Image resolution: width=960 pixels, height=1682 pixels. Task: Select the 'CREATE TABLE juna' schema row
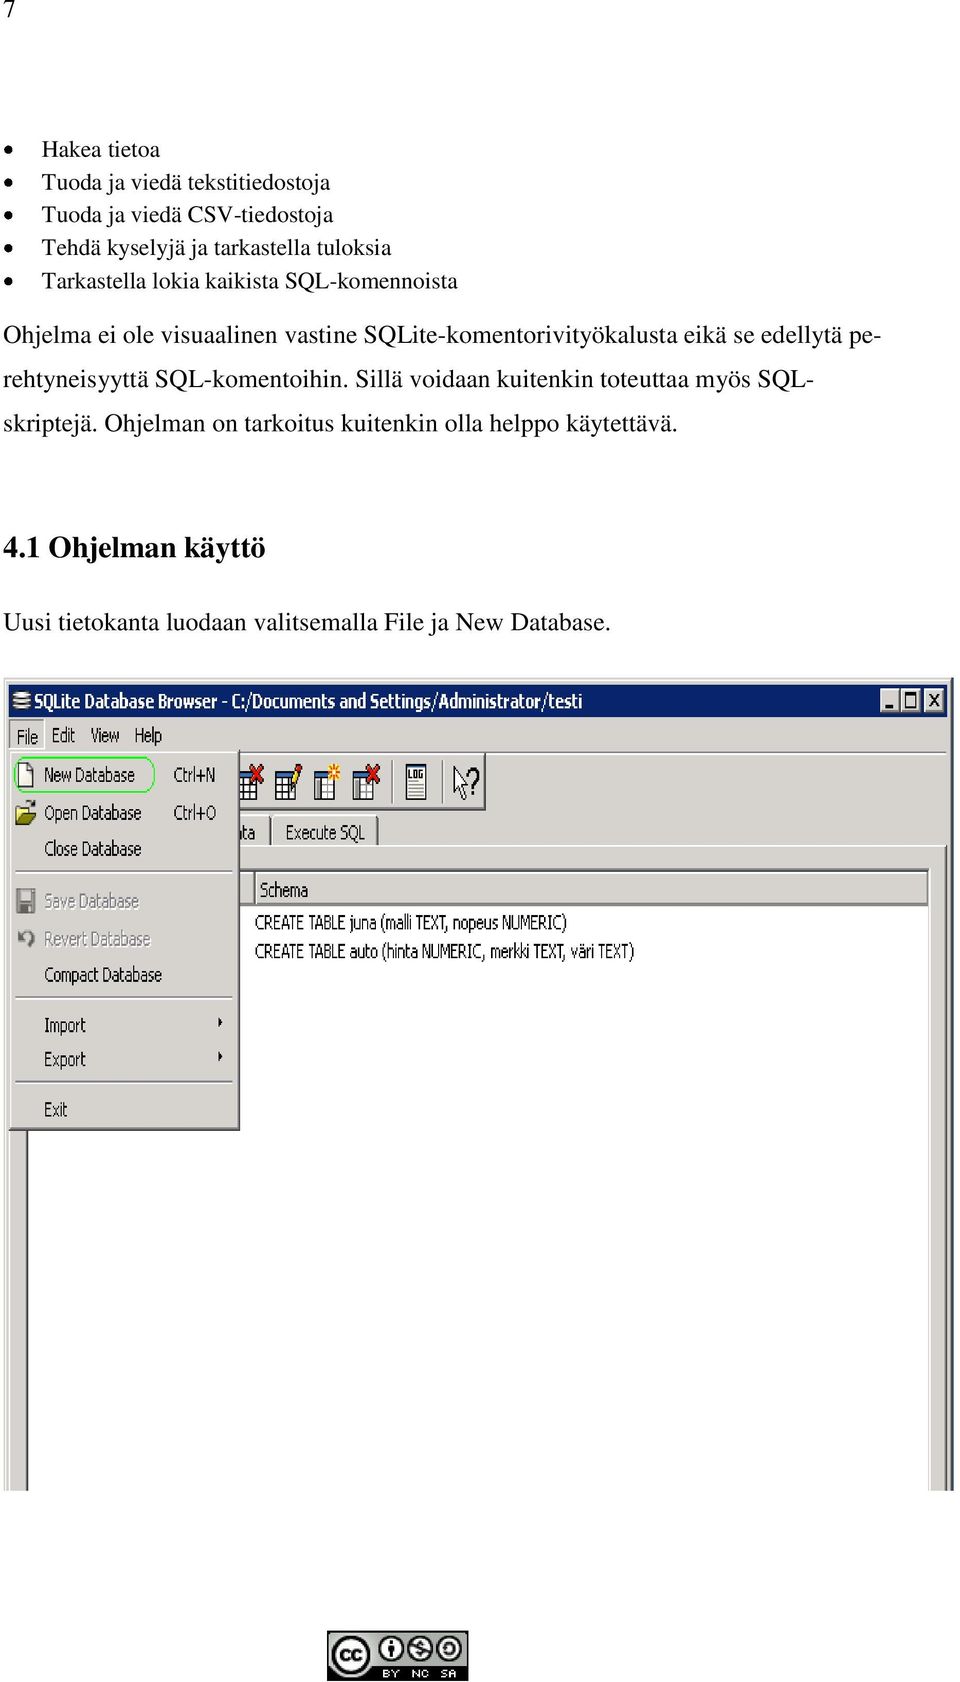(410, 923)
